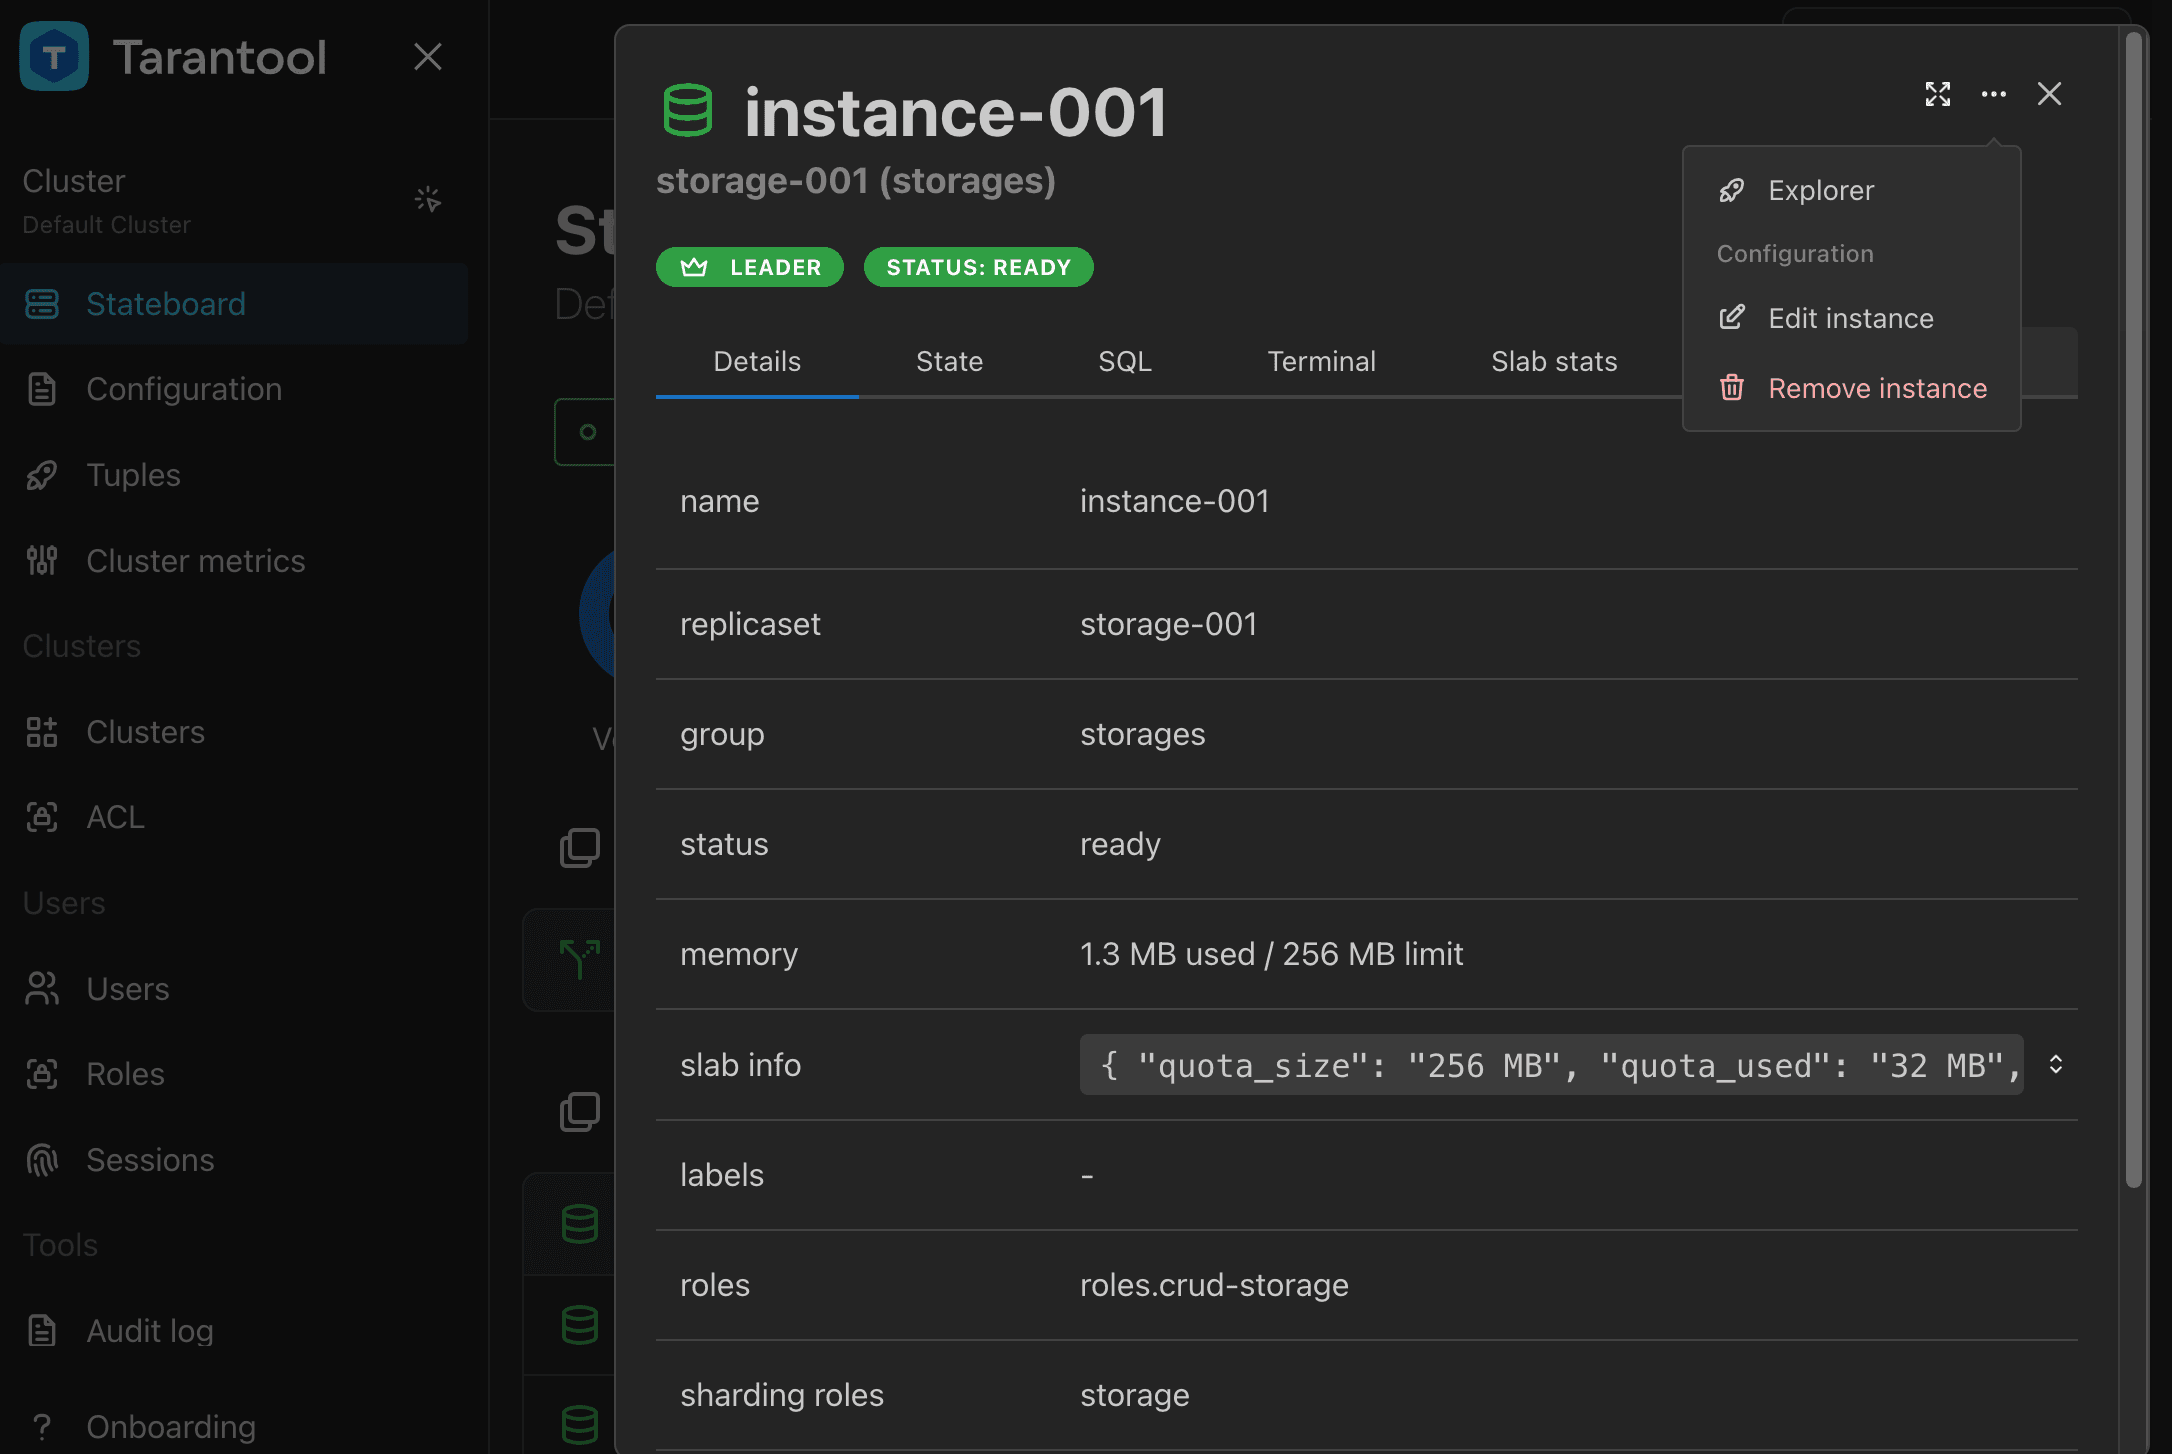Screen dimensions: 2172x1454
Task: Click the Clusters grid-plus icon
Action: click(42, 732)
